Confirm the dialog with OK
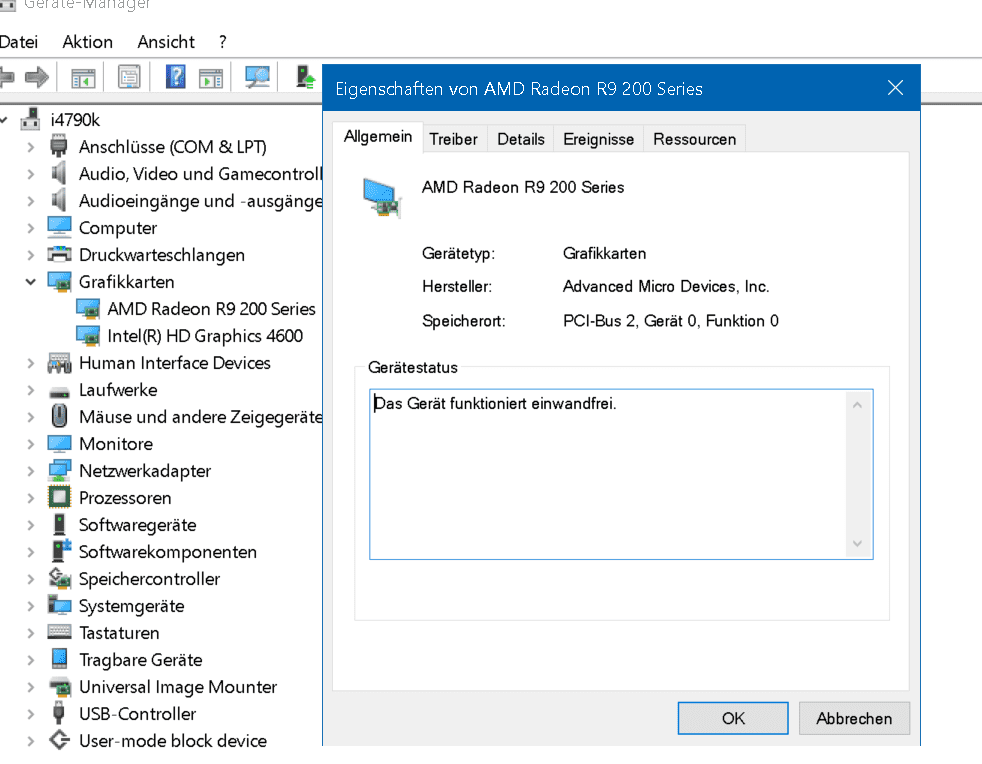The image size is (982, 764). (733, 718)
